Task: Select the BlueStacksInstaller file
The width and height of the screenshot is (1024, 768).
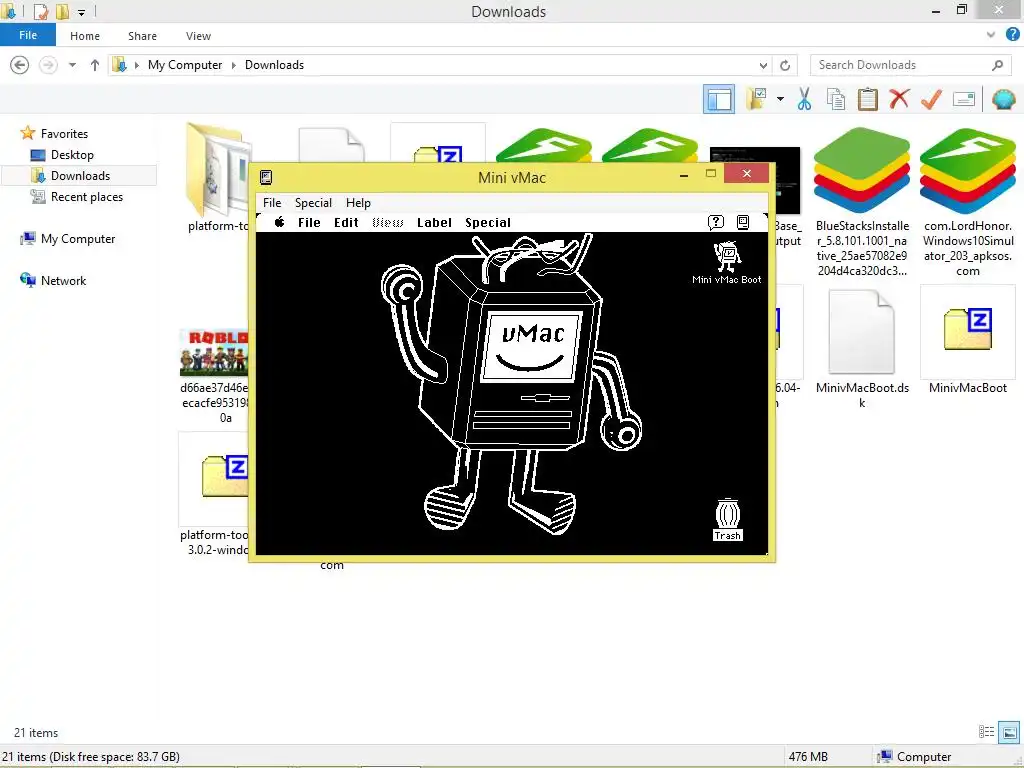Action: (862, 202)
